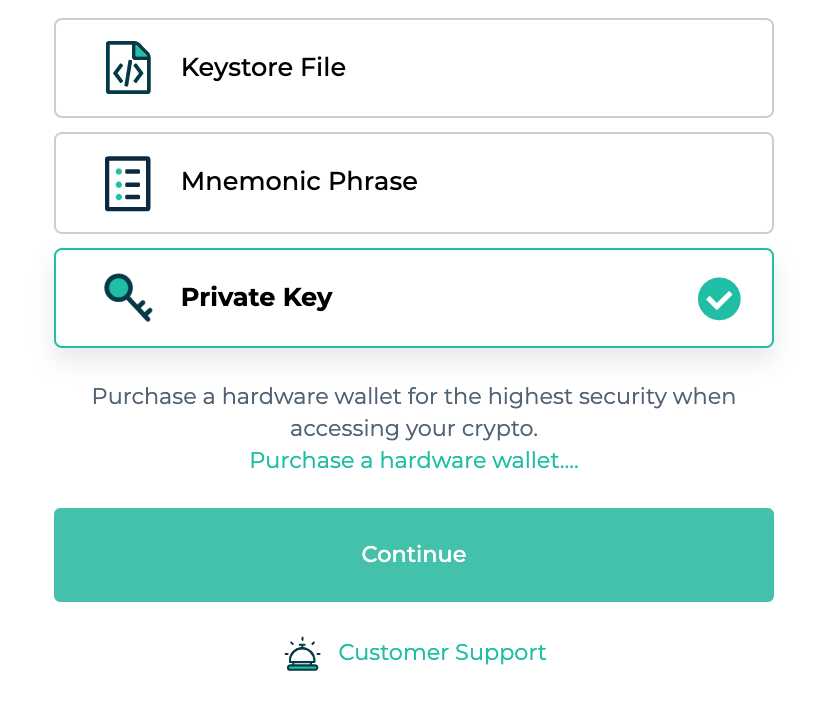Viewport: 828px width, 720px height.
Task: Click the Keystore File code-document icon
Action: (x=128, y=68)
